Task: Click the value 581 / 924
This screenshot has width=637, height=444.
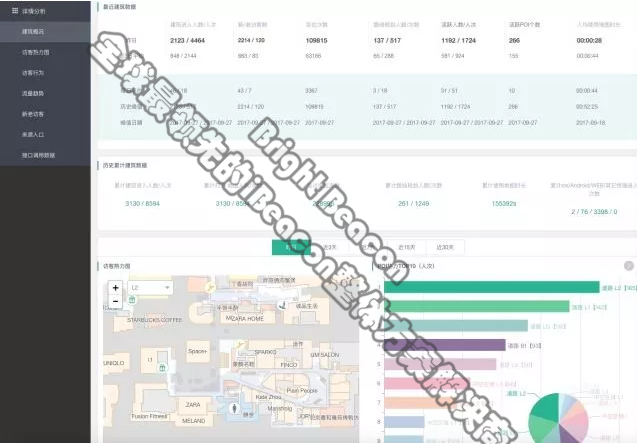Action: (x=453, y=56)
